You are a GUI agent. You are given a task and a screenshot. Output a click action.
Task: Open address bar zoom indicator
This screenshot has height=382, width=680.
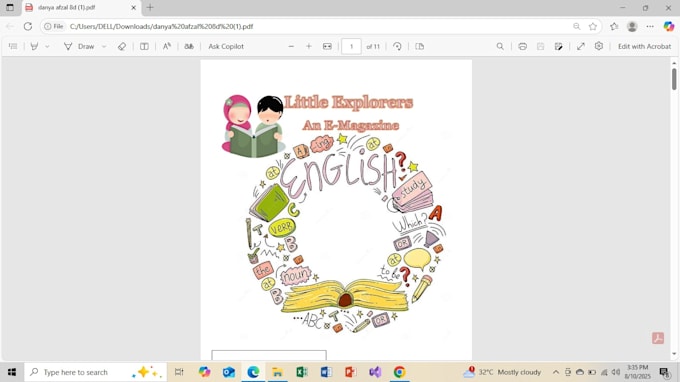coord(576,26)
